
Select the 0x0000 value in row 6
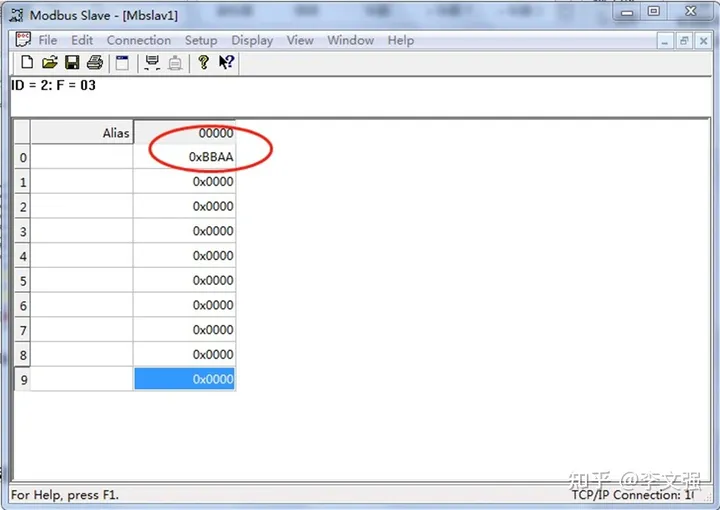[x=185, y=305]
